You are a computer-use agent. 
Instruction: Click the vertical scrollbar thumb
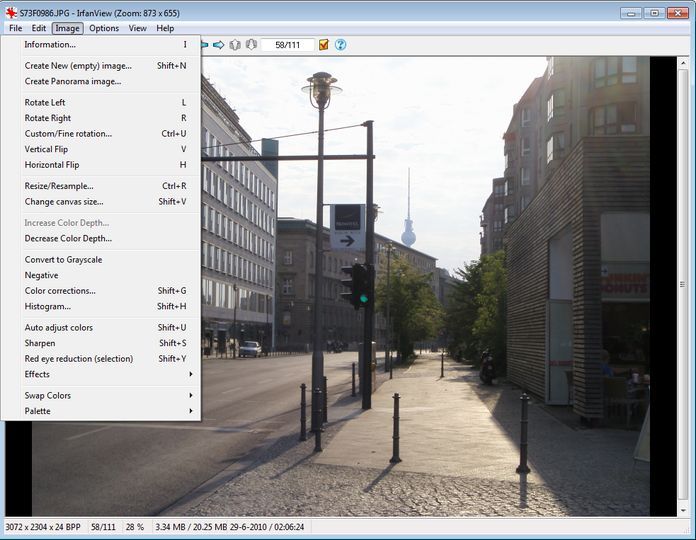(x=683, y=284)
